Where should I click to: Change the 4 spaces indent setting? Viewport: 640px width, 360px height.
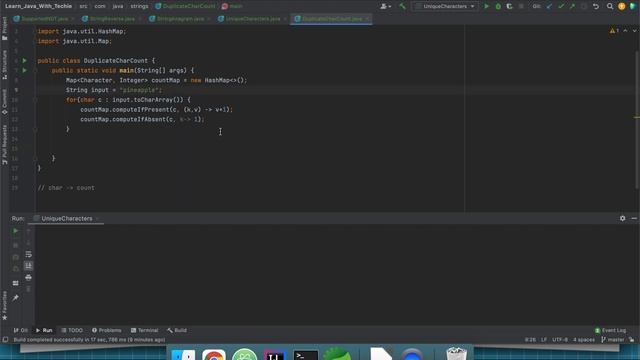pyautogui.click(x=584, y=340)
